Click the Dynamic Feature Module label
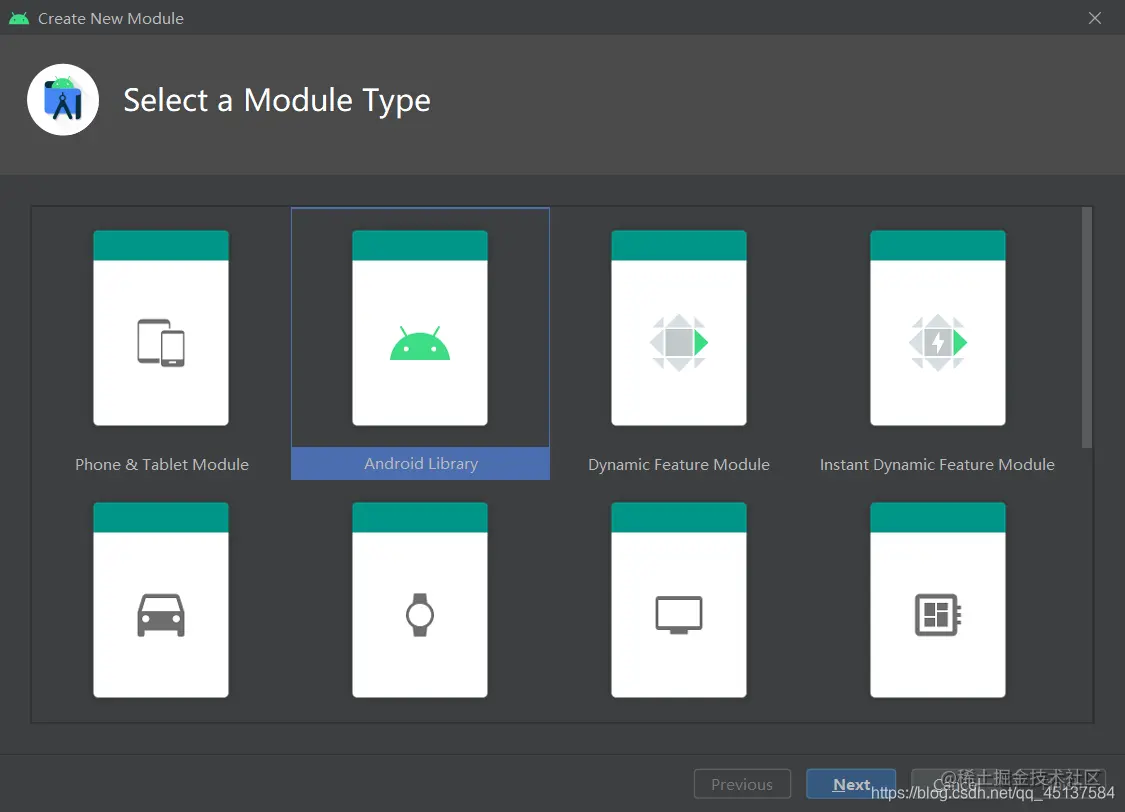This screenshot has width=1125, height=812. coord(679,464)
